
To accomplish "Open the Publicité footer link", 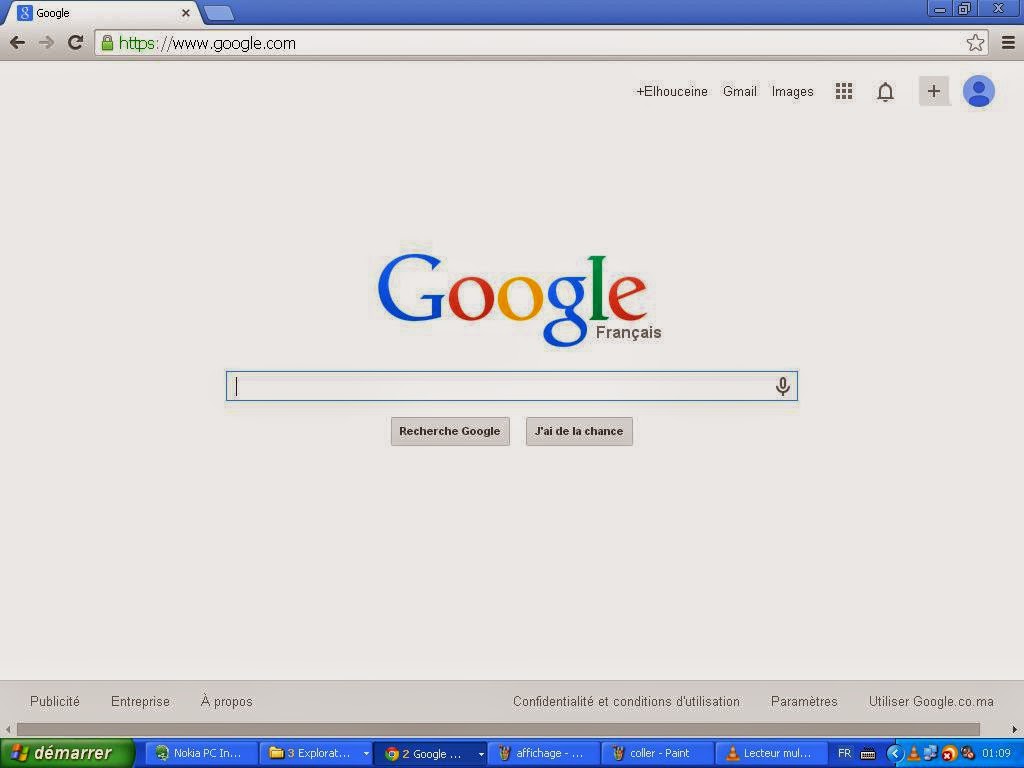I will coord(55,701).
